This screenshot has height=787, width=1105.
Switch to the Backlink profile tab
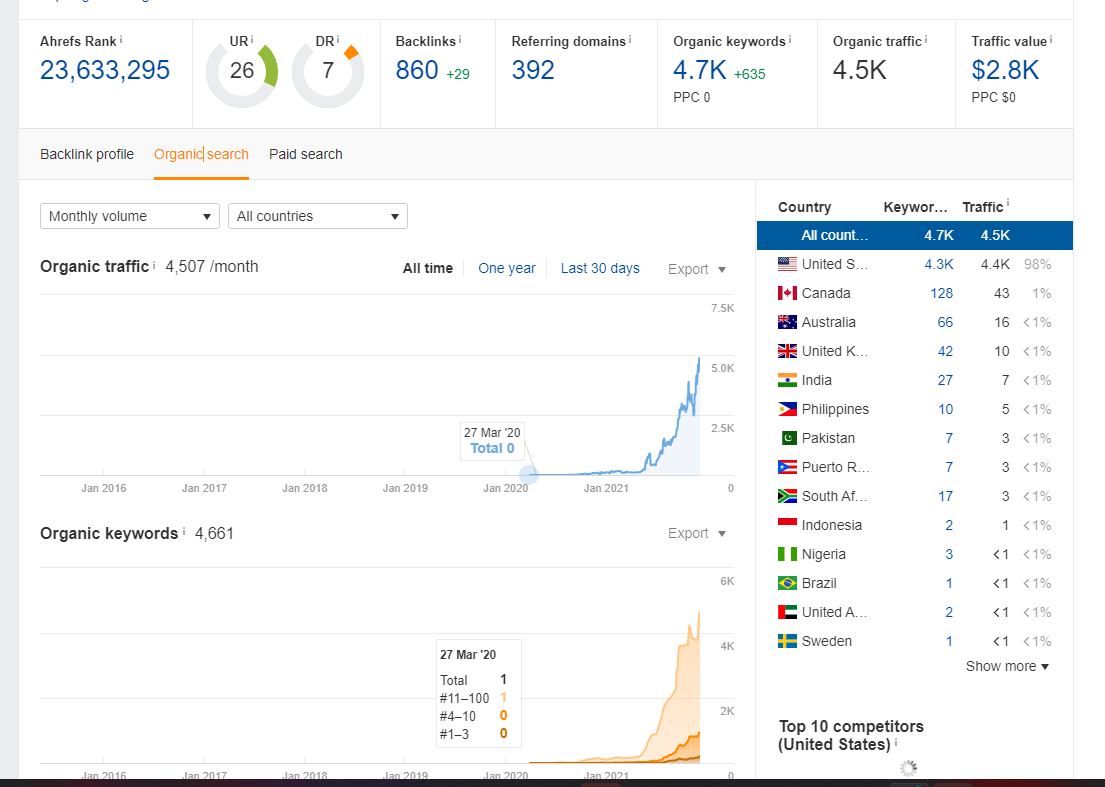87,154
